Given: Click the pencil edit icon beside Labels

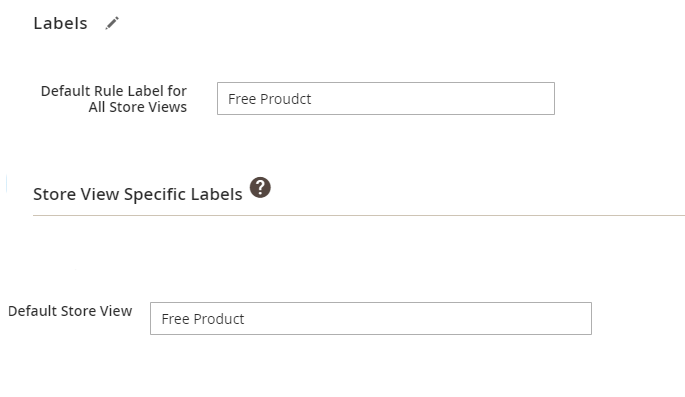Looking at the screenshot, I should pos(112,23).
